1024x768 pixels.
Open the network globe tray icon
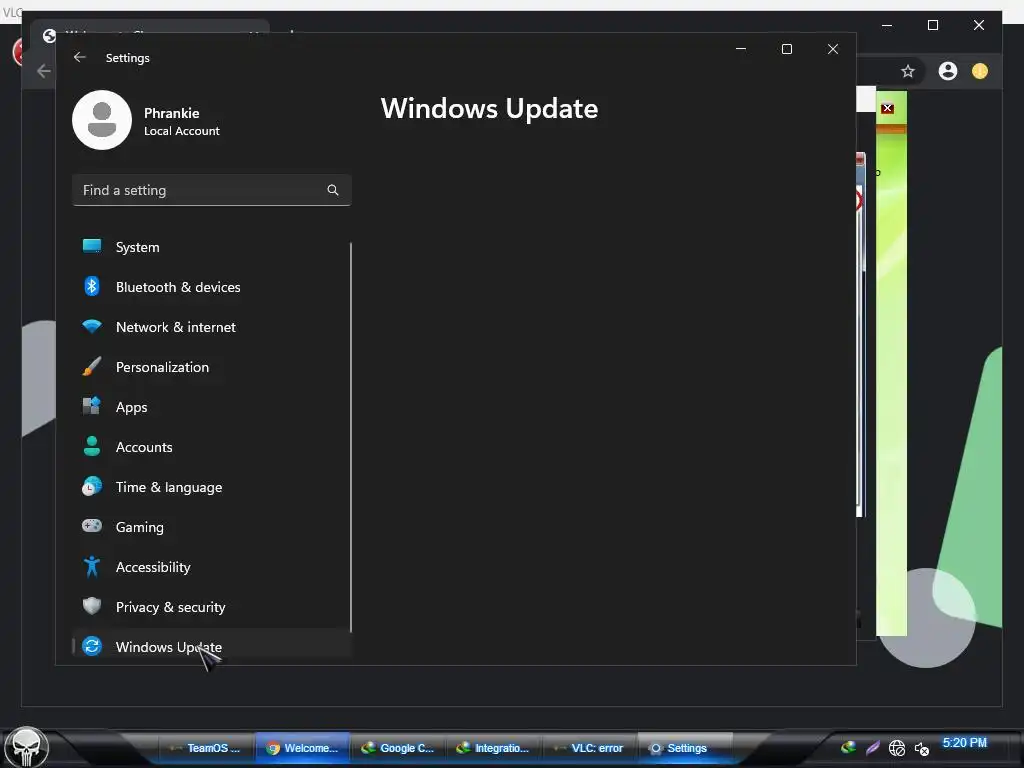pos(897,748)
